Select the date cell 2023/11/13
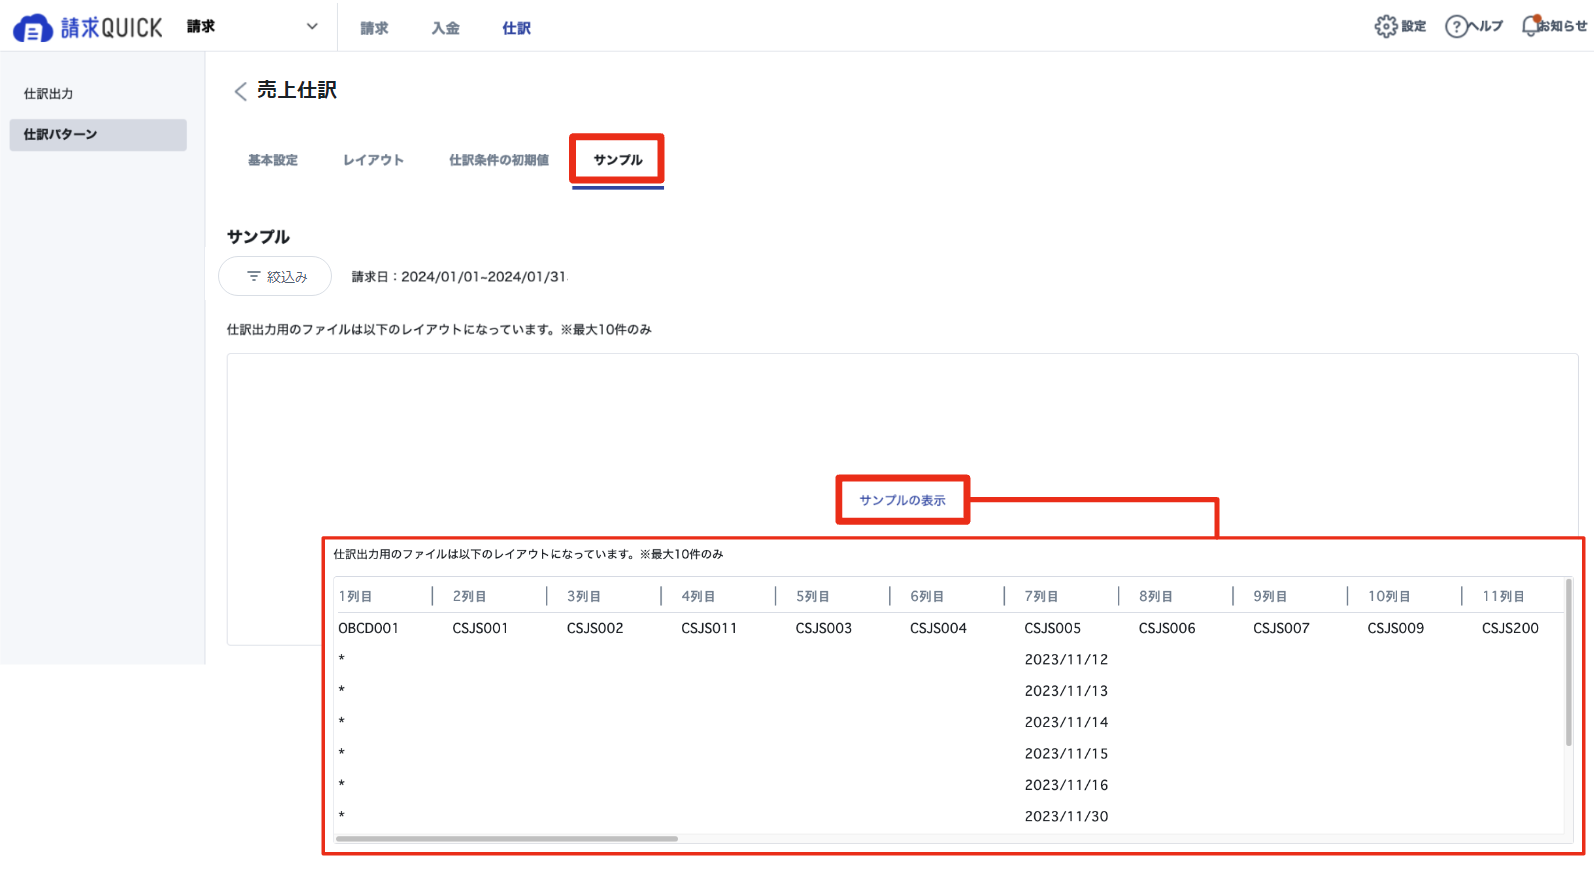Screen dimensions: 1594x882 1066,691
